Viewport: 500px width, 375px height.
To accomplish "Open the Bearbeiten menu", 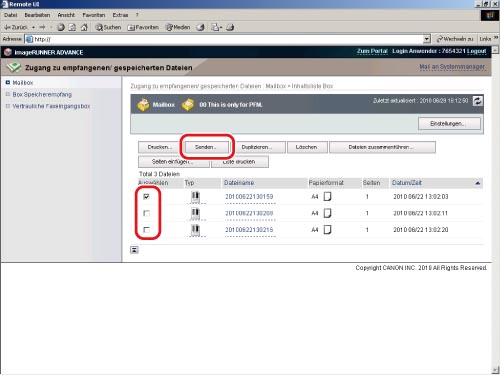I will click(37, 15).
